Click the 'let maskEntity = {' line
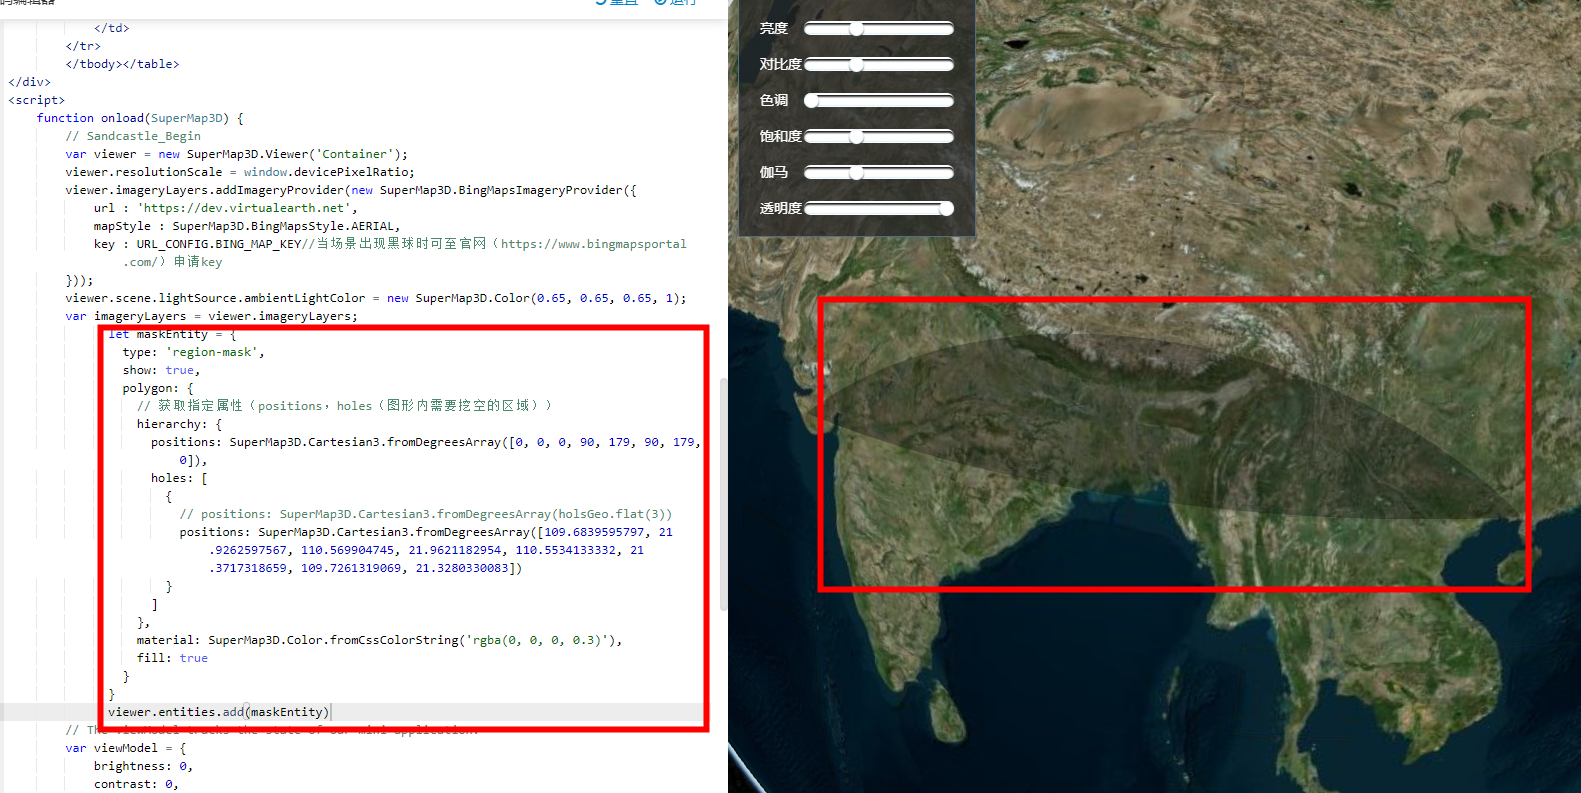The image size is (1581, 793). coord(172,334)
